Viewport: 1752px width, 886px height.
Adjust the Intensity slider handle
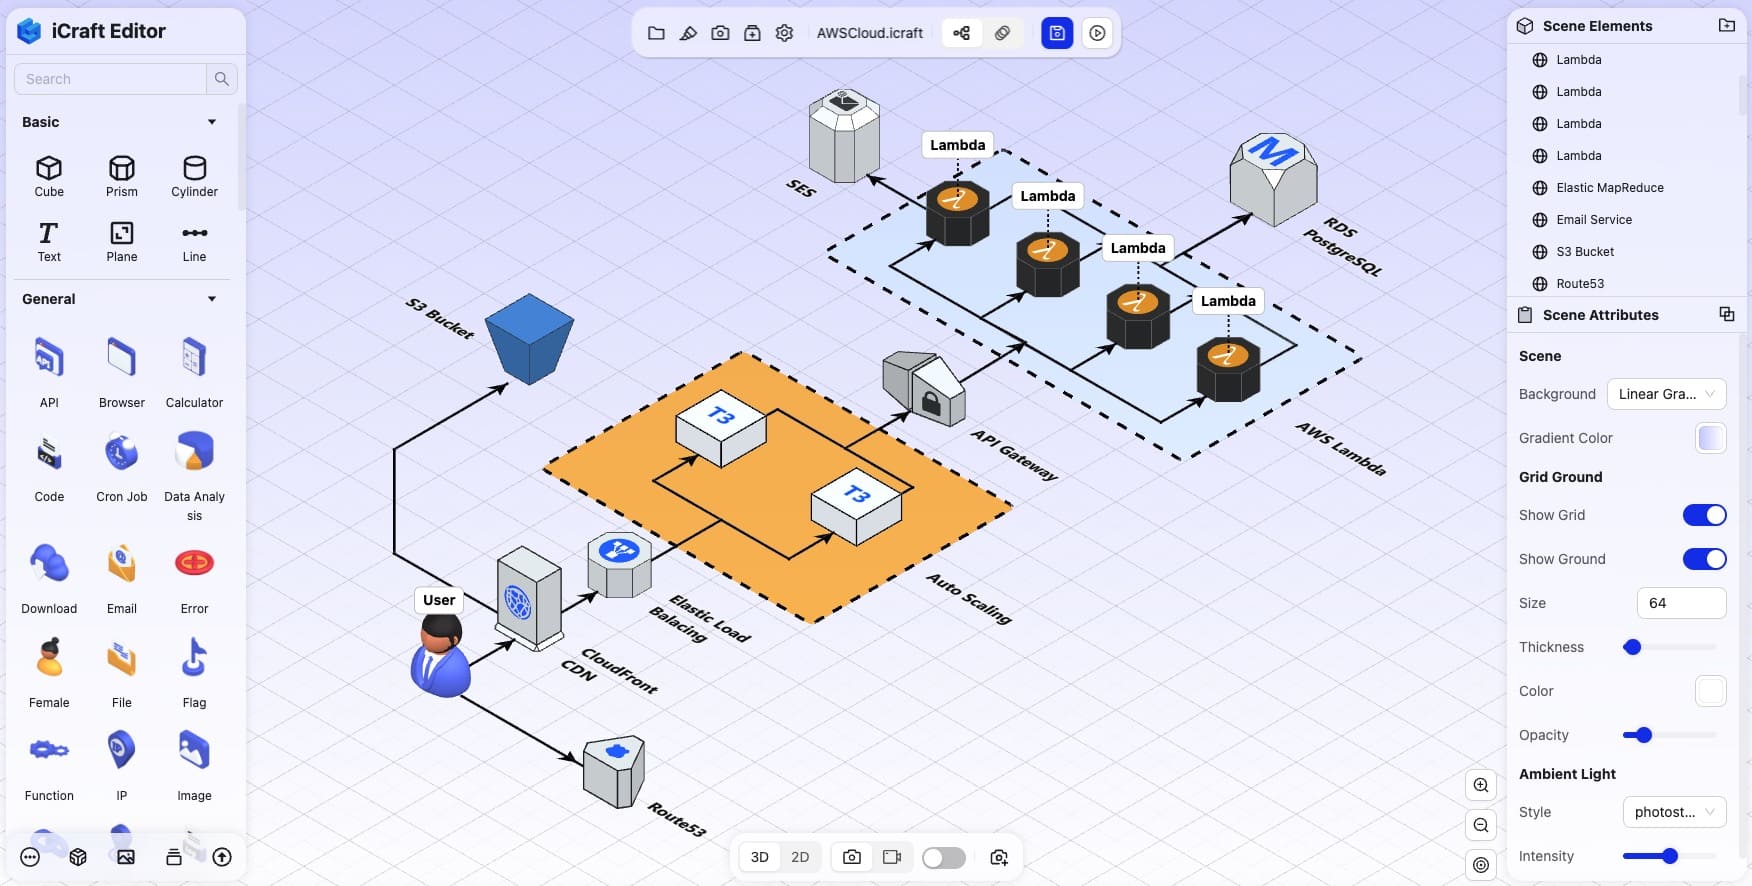[x=1669, y=856]
